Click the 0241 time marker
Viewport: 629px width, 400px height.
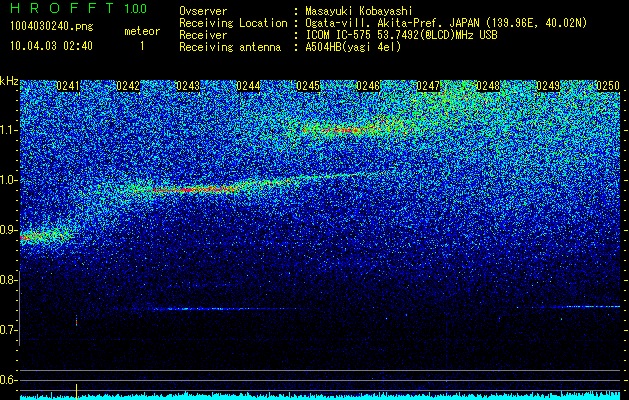click(x=68, y=86)
